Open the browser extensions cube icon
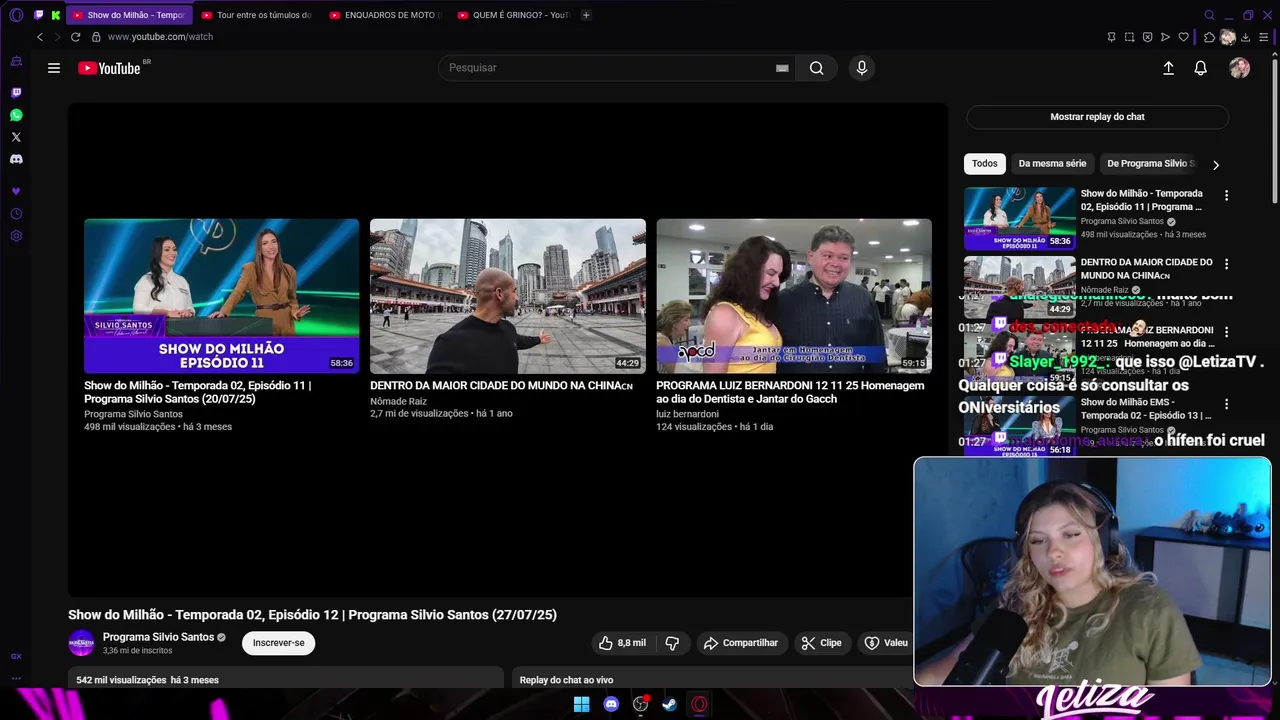Image resolution: width=1280 pixels, height=720 pixels. point(1209,37)
